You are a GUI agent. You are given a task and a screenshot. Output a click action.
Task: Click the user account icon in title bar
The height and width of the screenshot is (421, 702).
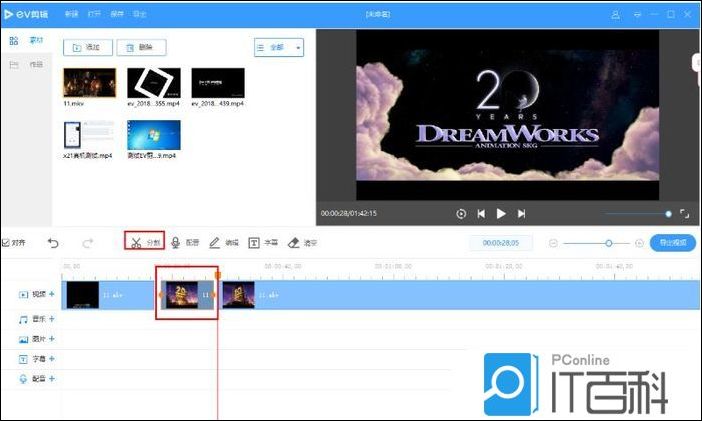[616, 14]
